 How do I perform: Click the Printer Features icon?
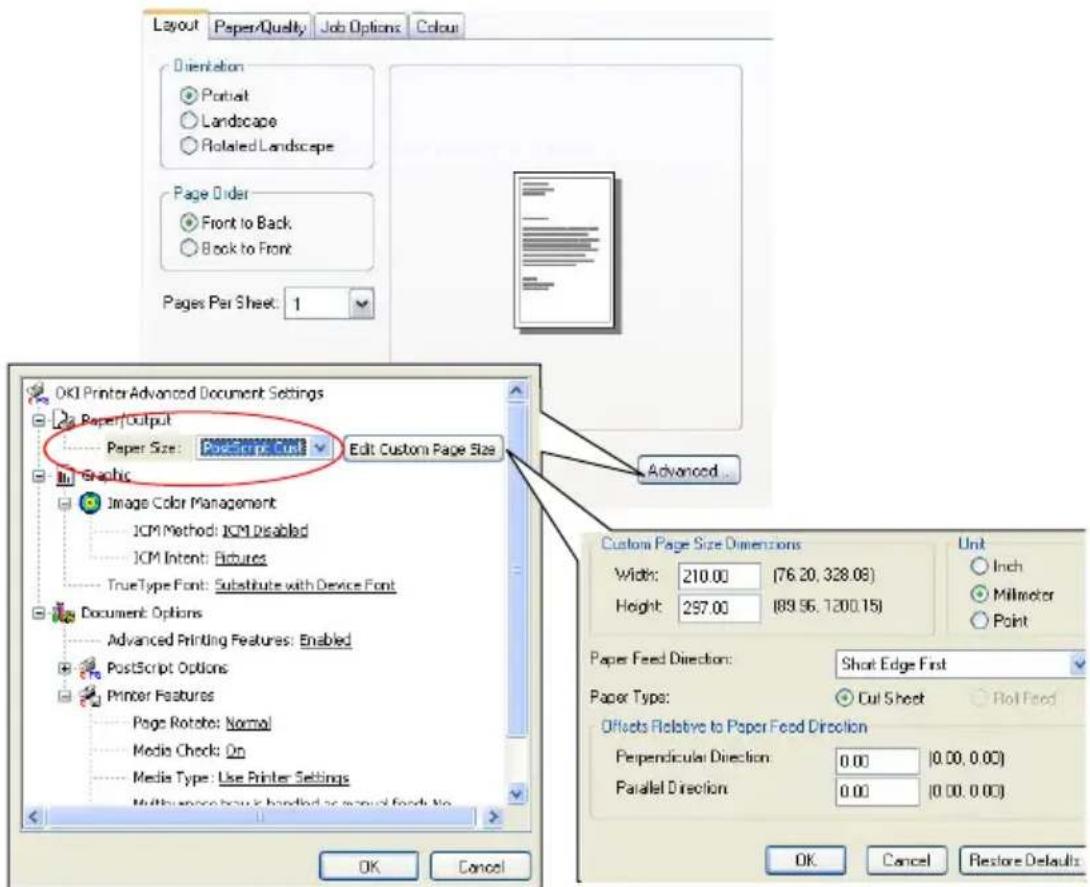point(90,696)
